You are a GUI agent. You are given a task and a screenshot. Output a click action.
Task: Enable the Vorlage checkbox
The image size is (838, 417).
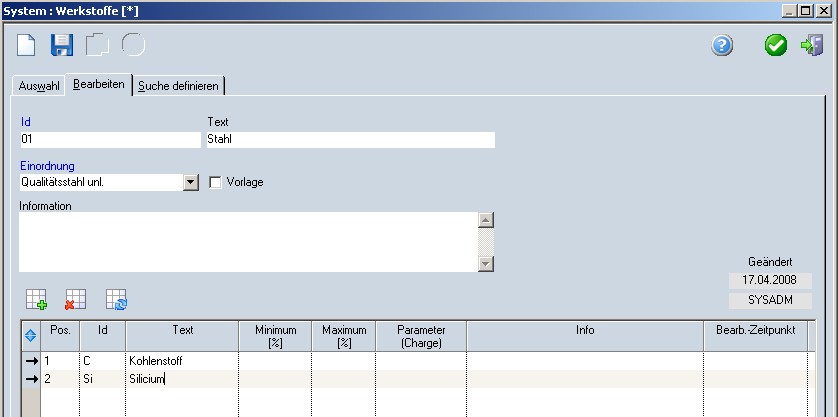pos(215,182)
